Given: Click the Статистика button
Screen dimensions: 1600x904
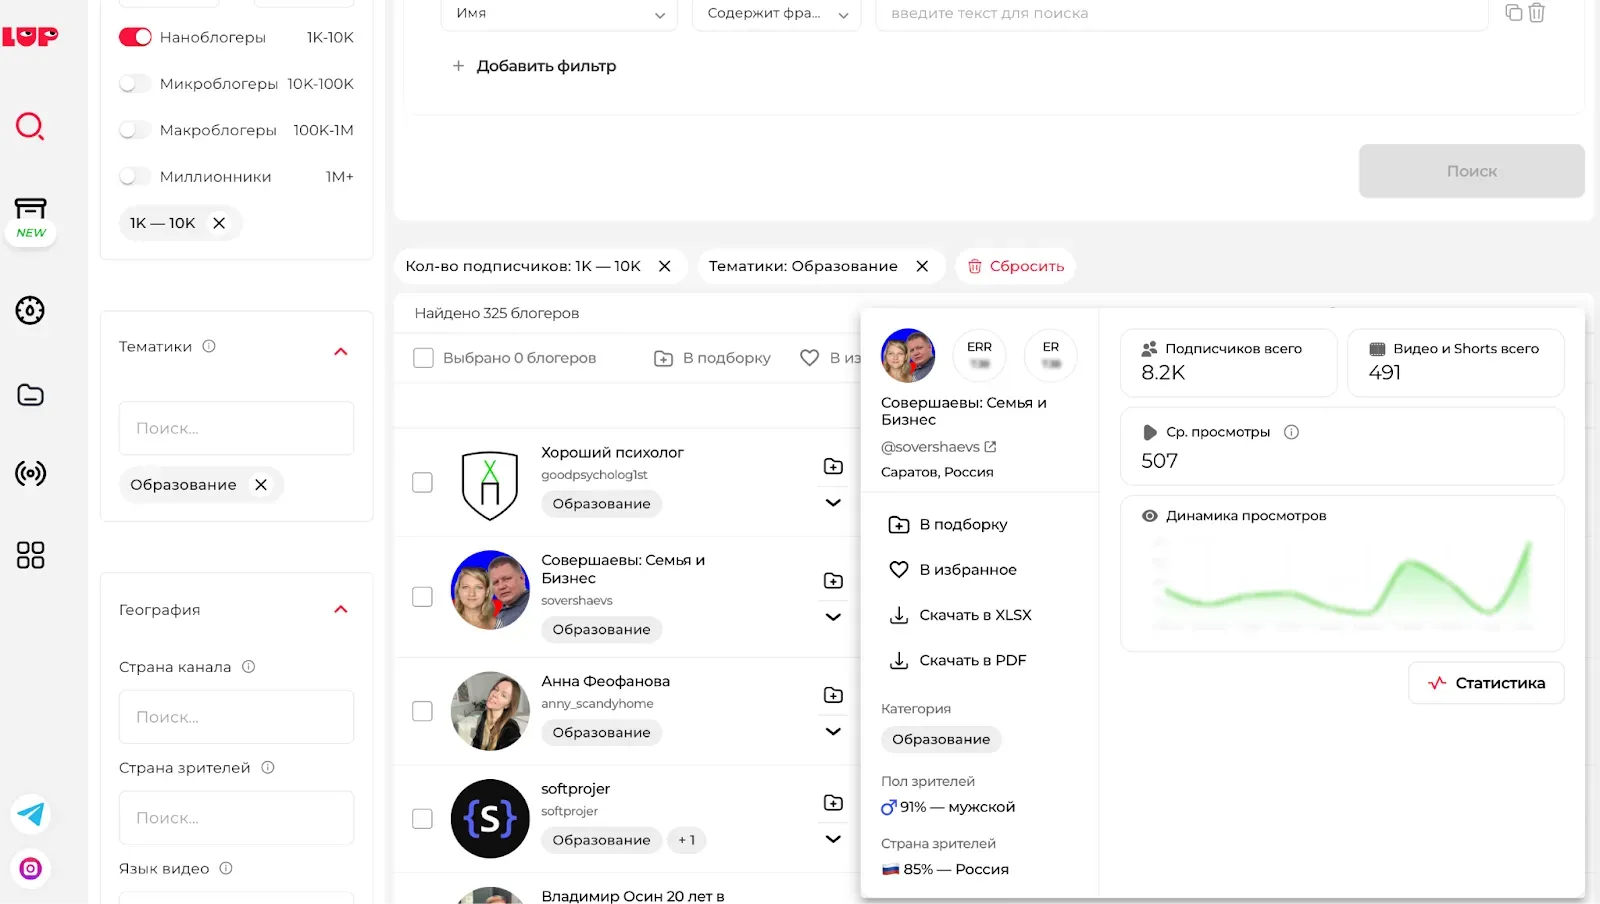Looking at the screenshot, I should [x=1486, y=683].
